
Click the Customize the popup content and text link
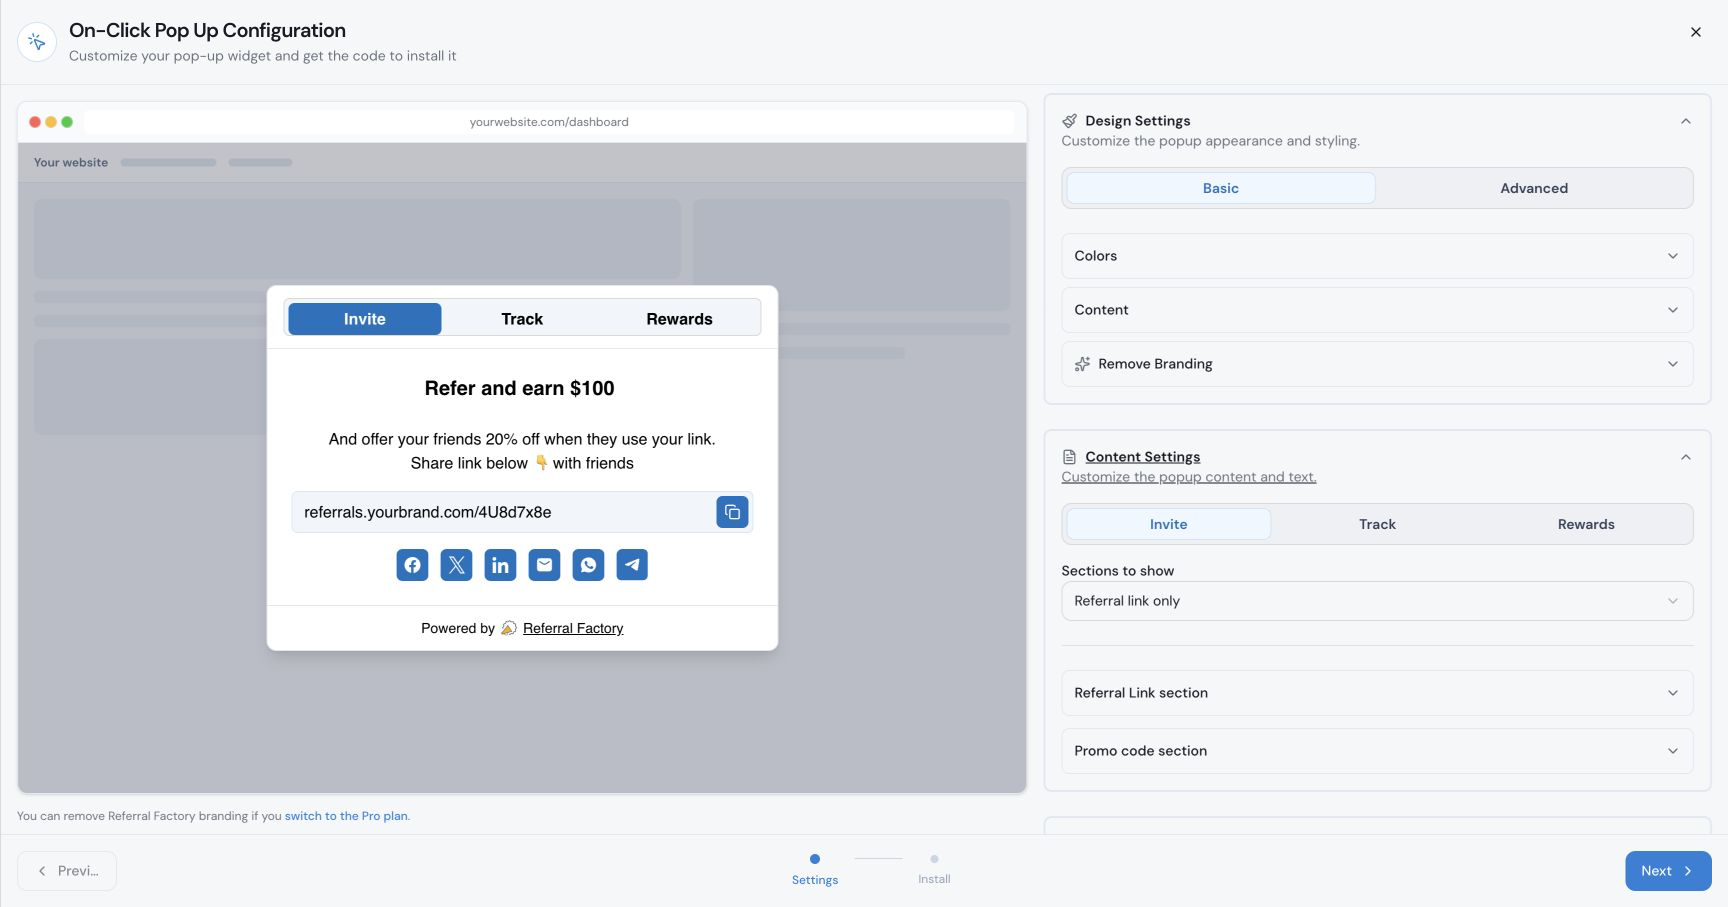tap(1189, 477)
